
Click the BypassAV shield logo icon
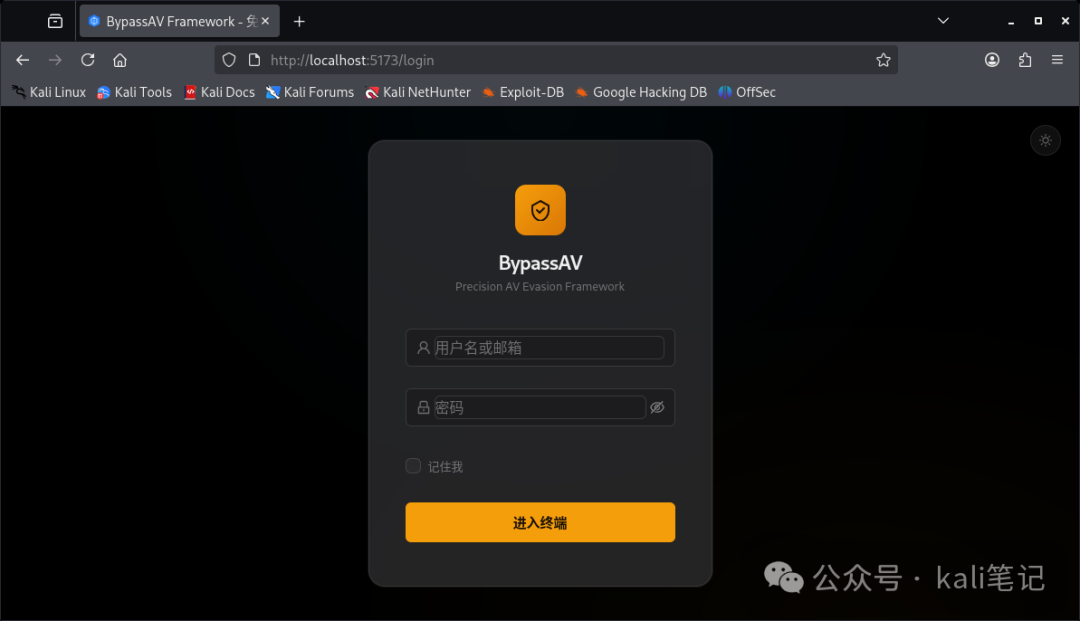(540, 210)
